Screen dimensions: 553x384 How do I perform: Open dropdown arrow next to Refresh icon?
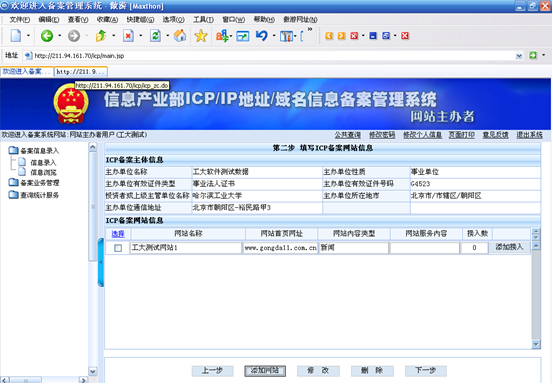(167, 36)
